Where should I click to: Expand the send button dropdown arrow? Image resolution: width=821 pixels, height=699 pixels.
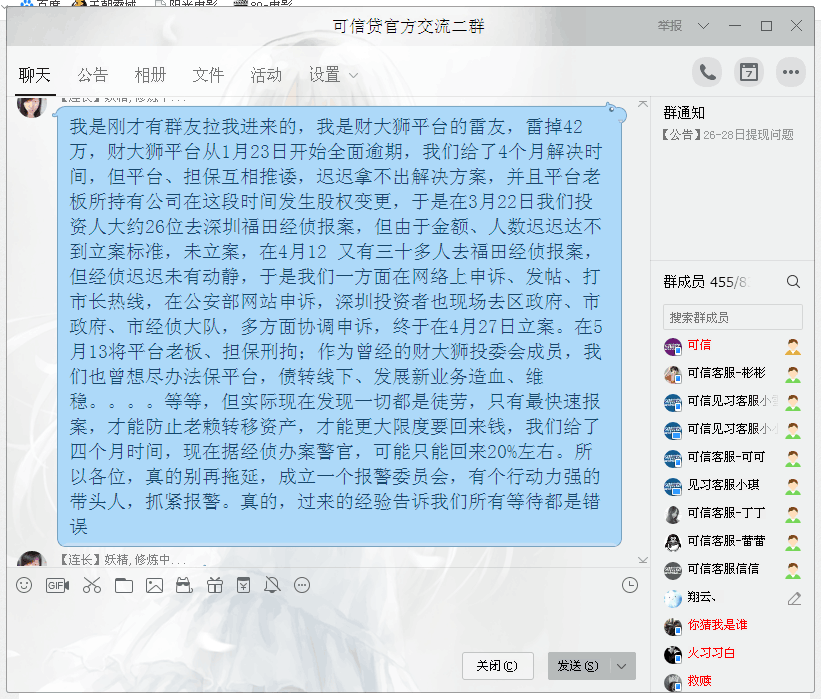click(623, 666)
